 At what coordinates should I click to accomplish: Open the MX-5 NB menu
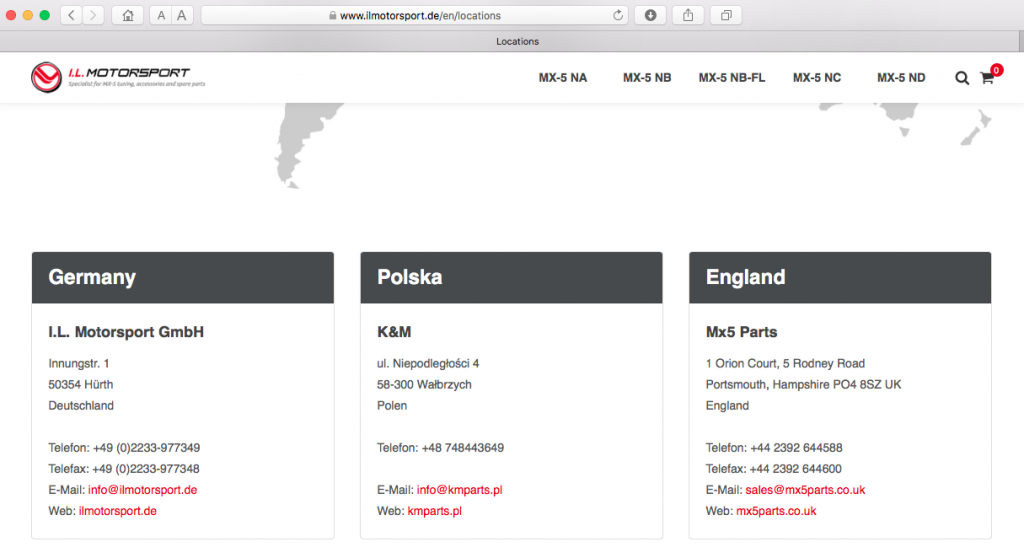coord(647,78)
